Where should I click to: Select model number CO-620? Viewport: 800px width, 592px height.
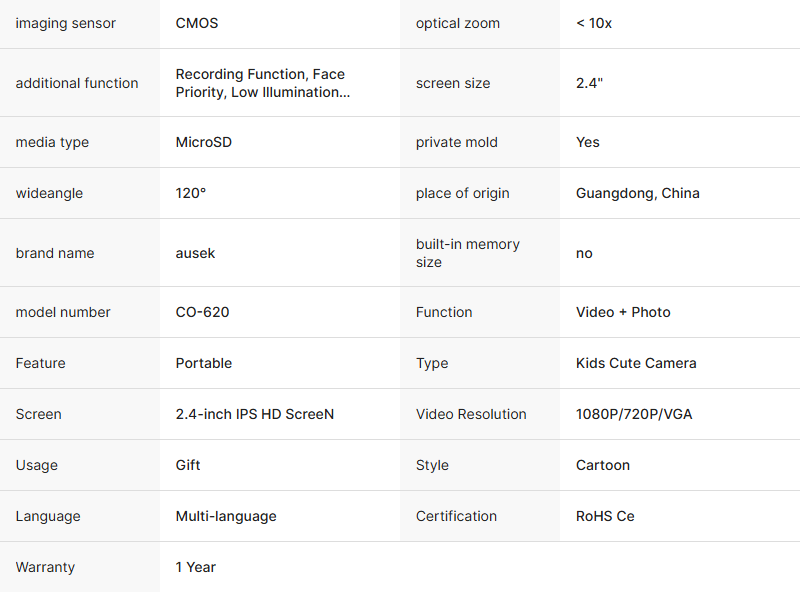pyautogui.click(x=203, y=312)
